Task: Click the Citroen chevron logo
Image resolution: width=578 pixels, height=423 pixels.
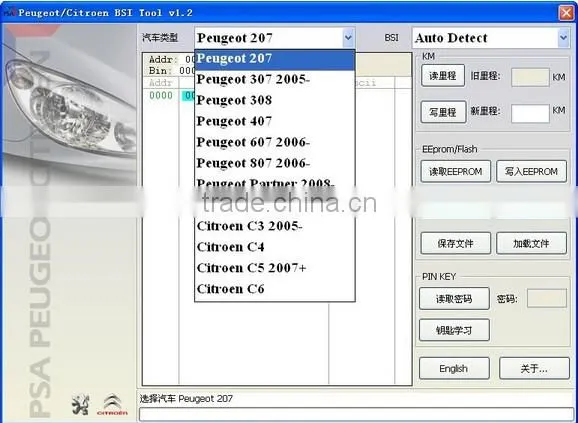Action: [112, 405]
